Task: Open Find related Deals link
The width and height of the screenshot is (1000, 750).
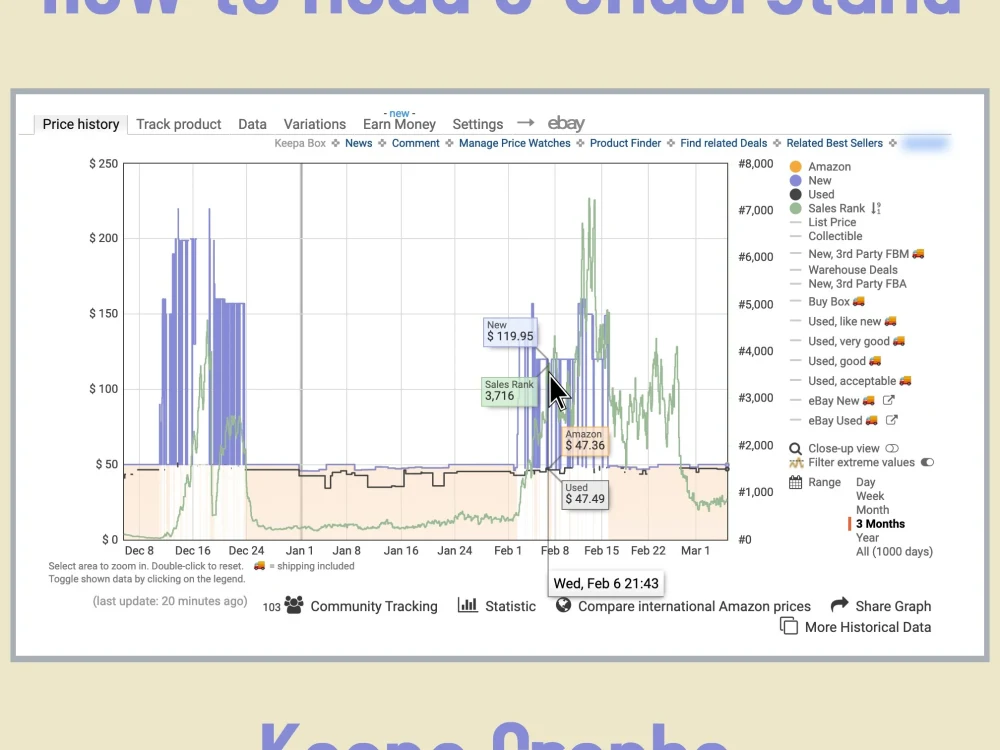Action: [723, 143]
